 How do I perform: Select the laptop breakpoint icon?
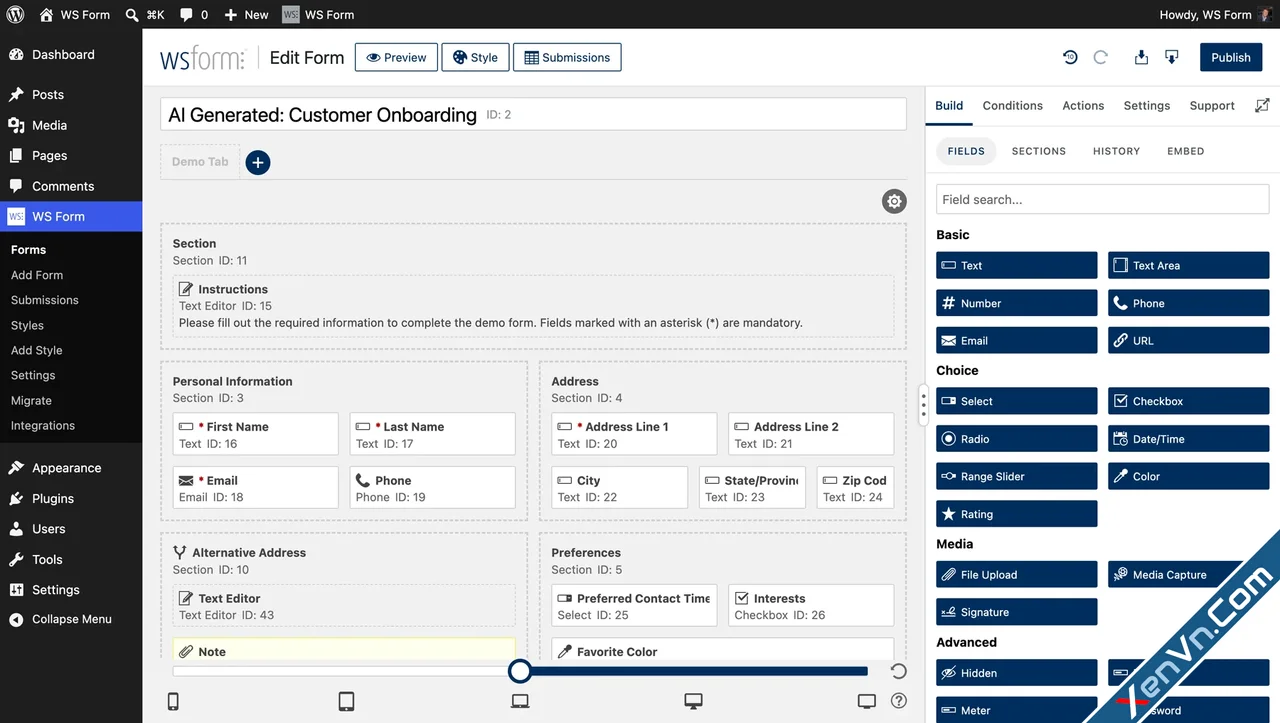(x=520, y=701)
